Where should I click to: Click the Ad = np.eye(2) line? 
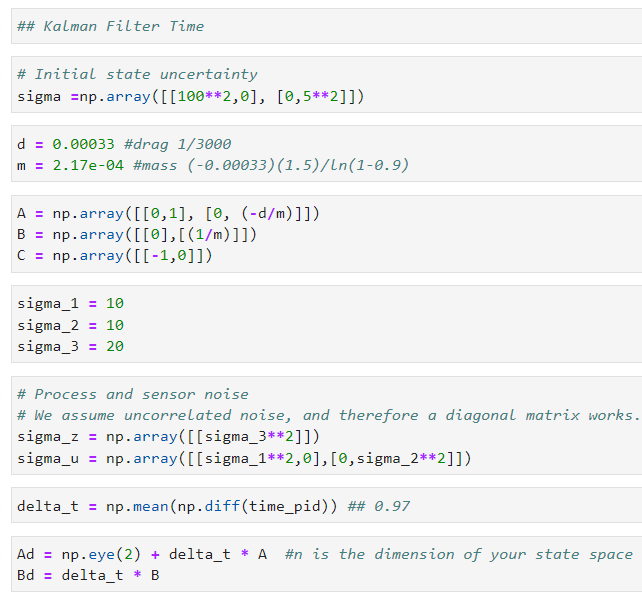[142, 554]
